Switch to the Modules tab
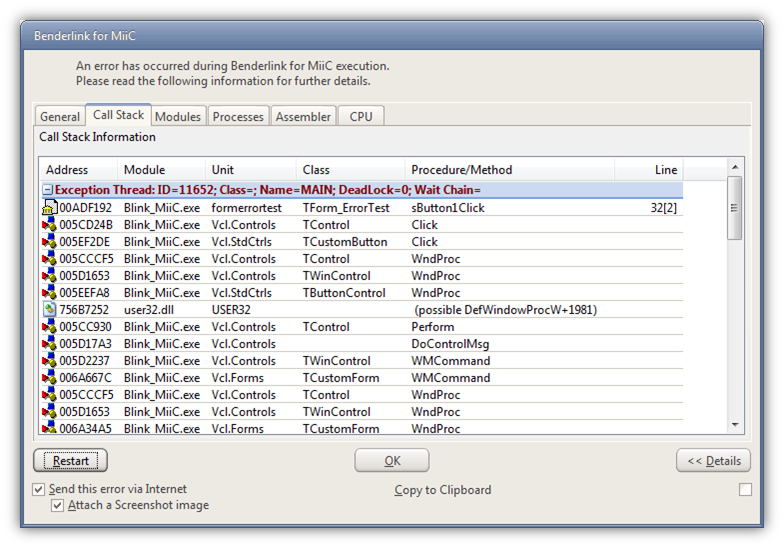Image resolution: width=784 pixels, height=548 pixels. tap(178, 117)
